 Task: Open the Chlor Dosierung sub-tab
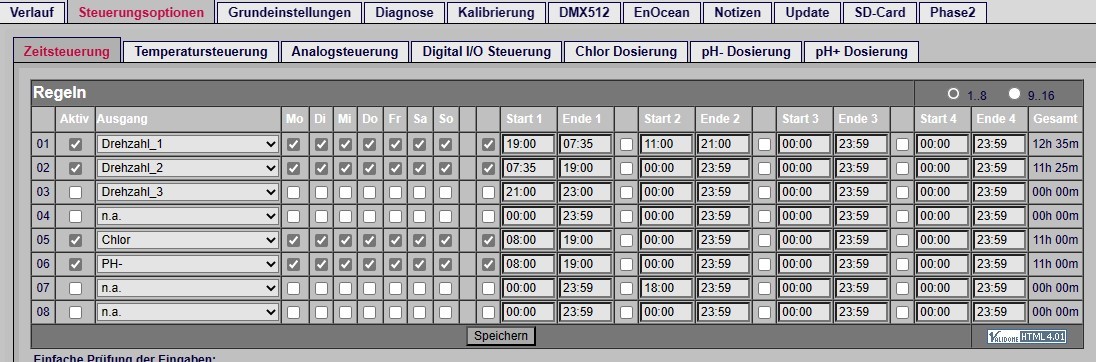(x=626, y=51)
